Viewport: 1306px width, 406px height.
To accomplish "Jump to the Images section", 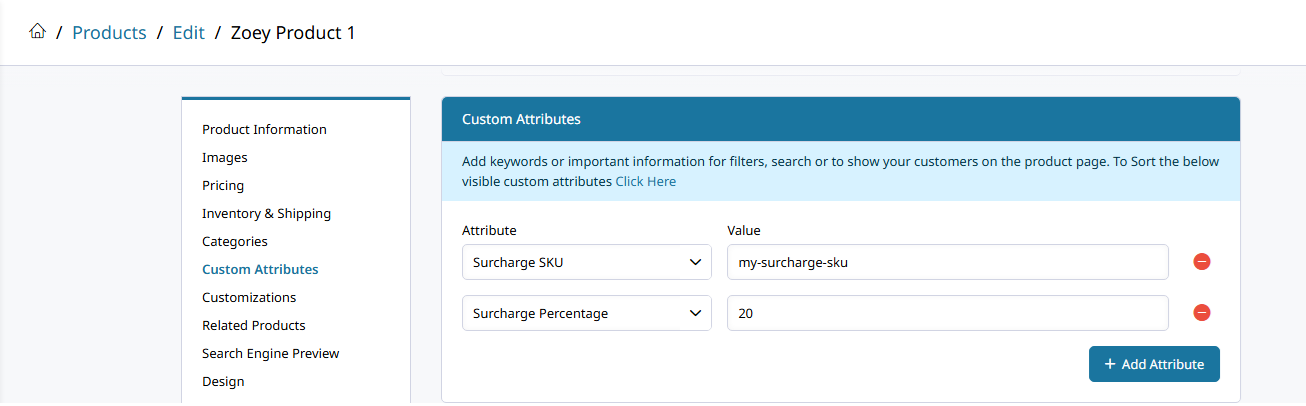I will (x=225, y=157).
